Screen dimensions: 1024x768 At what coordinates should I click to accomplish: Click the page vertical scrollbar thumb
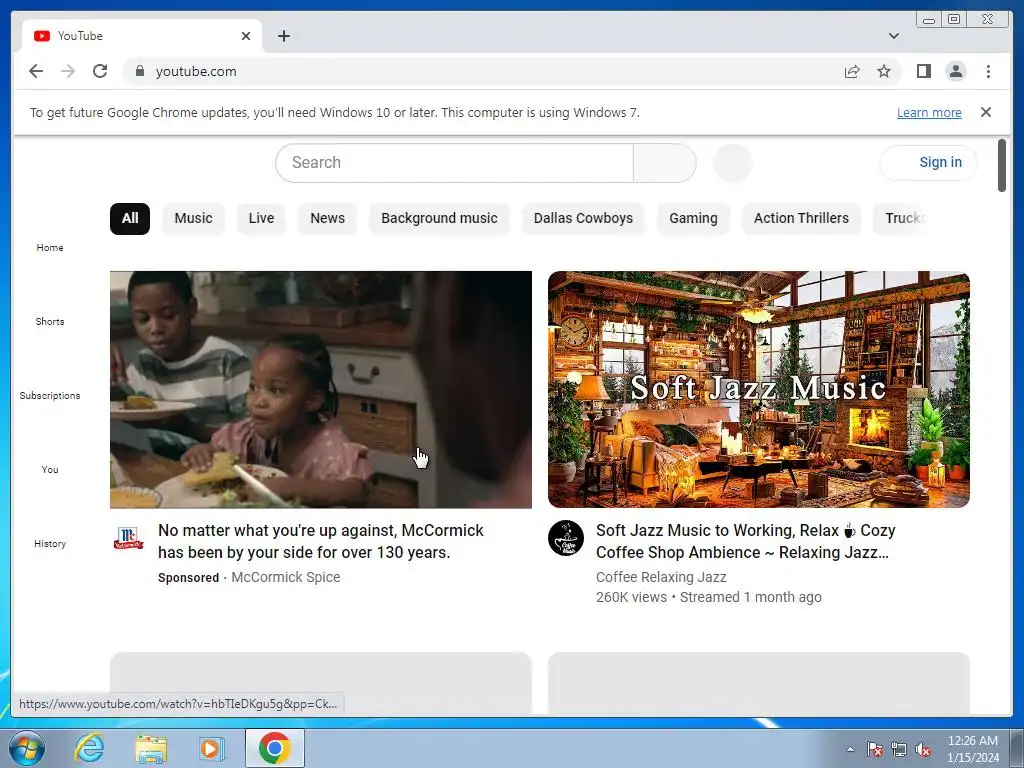1002,166
